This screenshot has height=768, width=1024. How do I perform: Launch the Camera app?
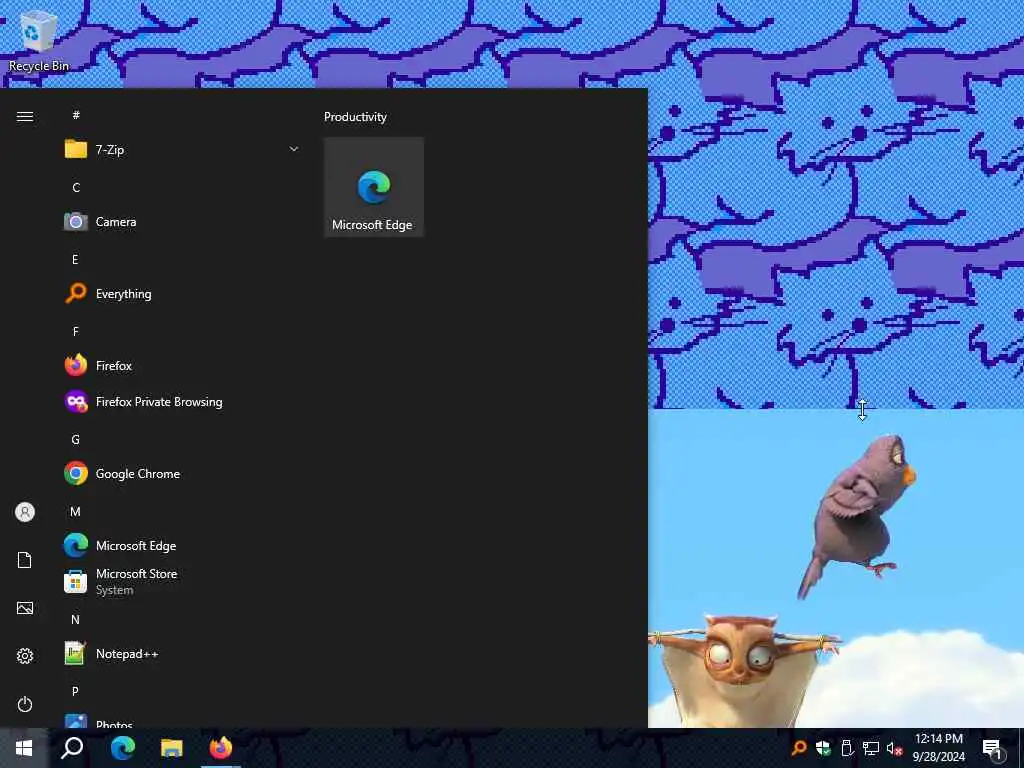[x=182, y=222]
